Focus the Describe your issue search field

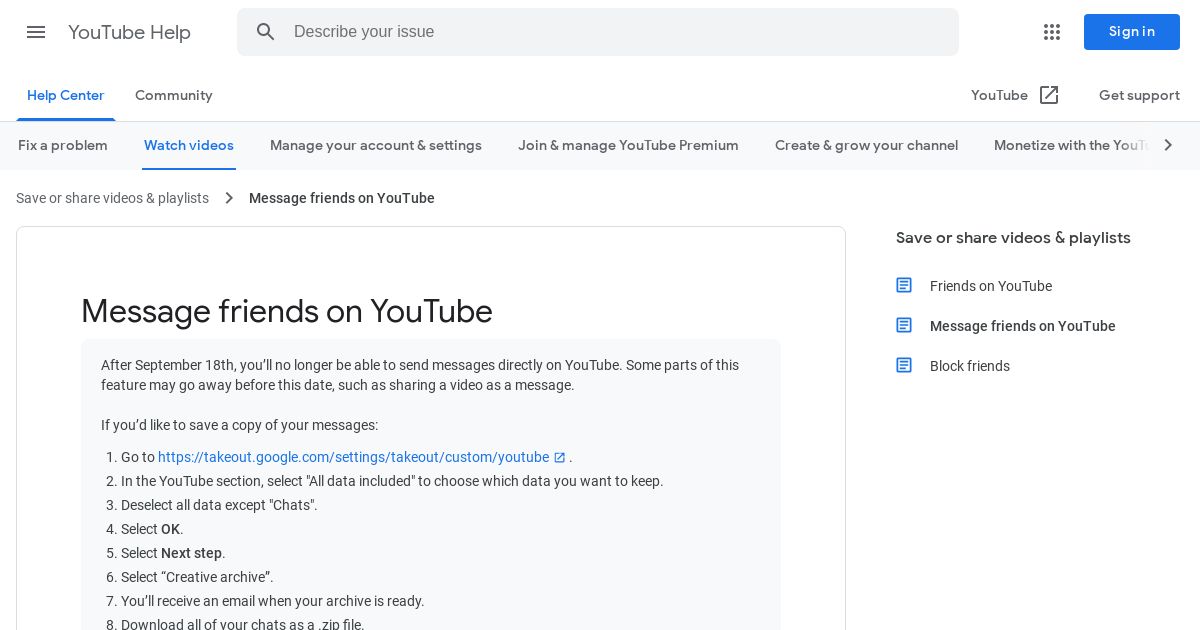(x=598, y=32)
